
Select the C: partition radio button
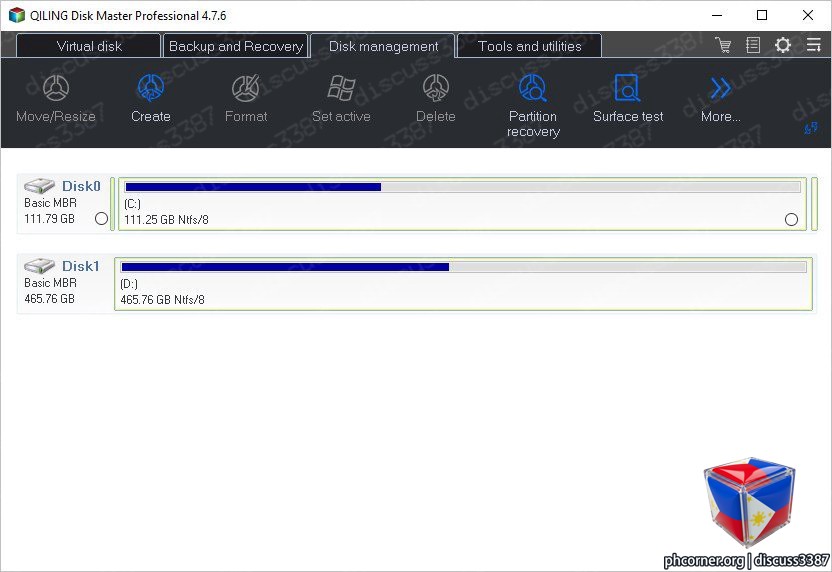pyautogui.click(x=791, y=219)
